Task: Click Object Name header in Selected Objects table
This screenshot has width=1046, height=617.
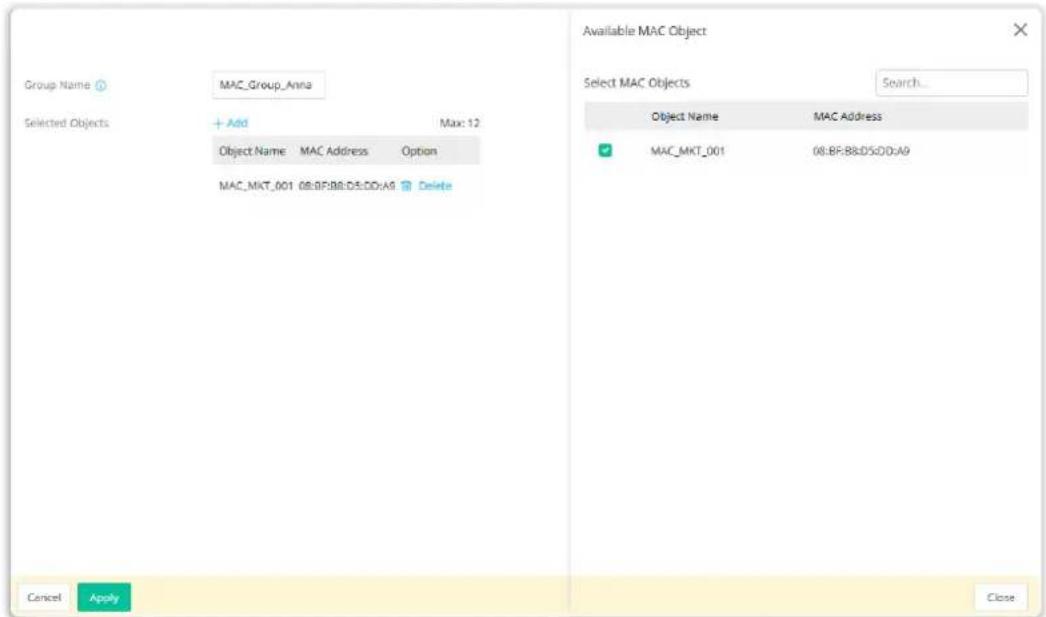Action: click(252, 151)
